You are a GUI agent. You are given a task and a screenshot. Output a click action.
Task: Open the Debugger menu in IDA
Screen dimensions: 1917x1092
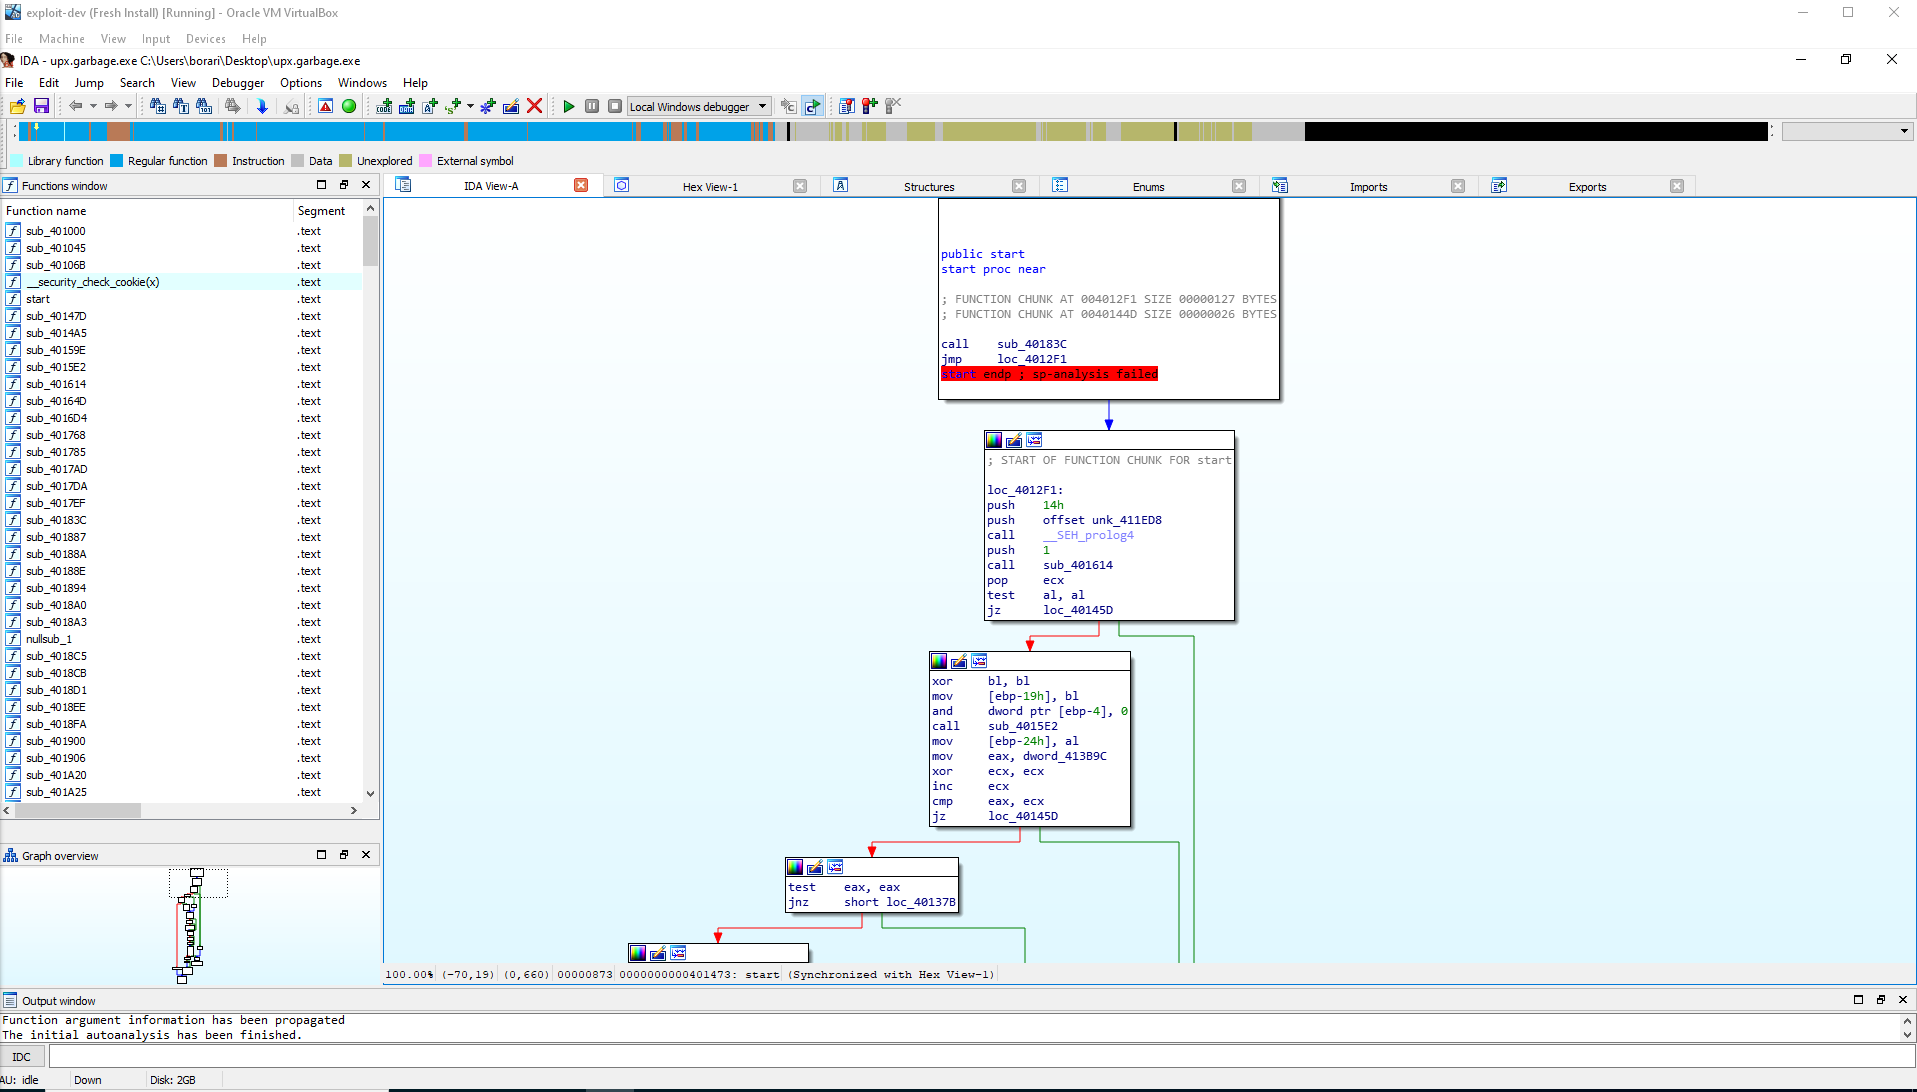[238, 83]
